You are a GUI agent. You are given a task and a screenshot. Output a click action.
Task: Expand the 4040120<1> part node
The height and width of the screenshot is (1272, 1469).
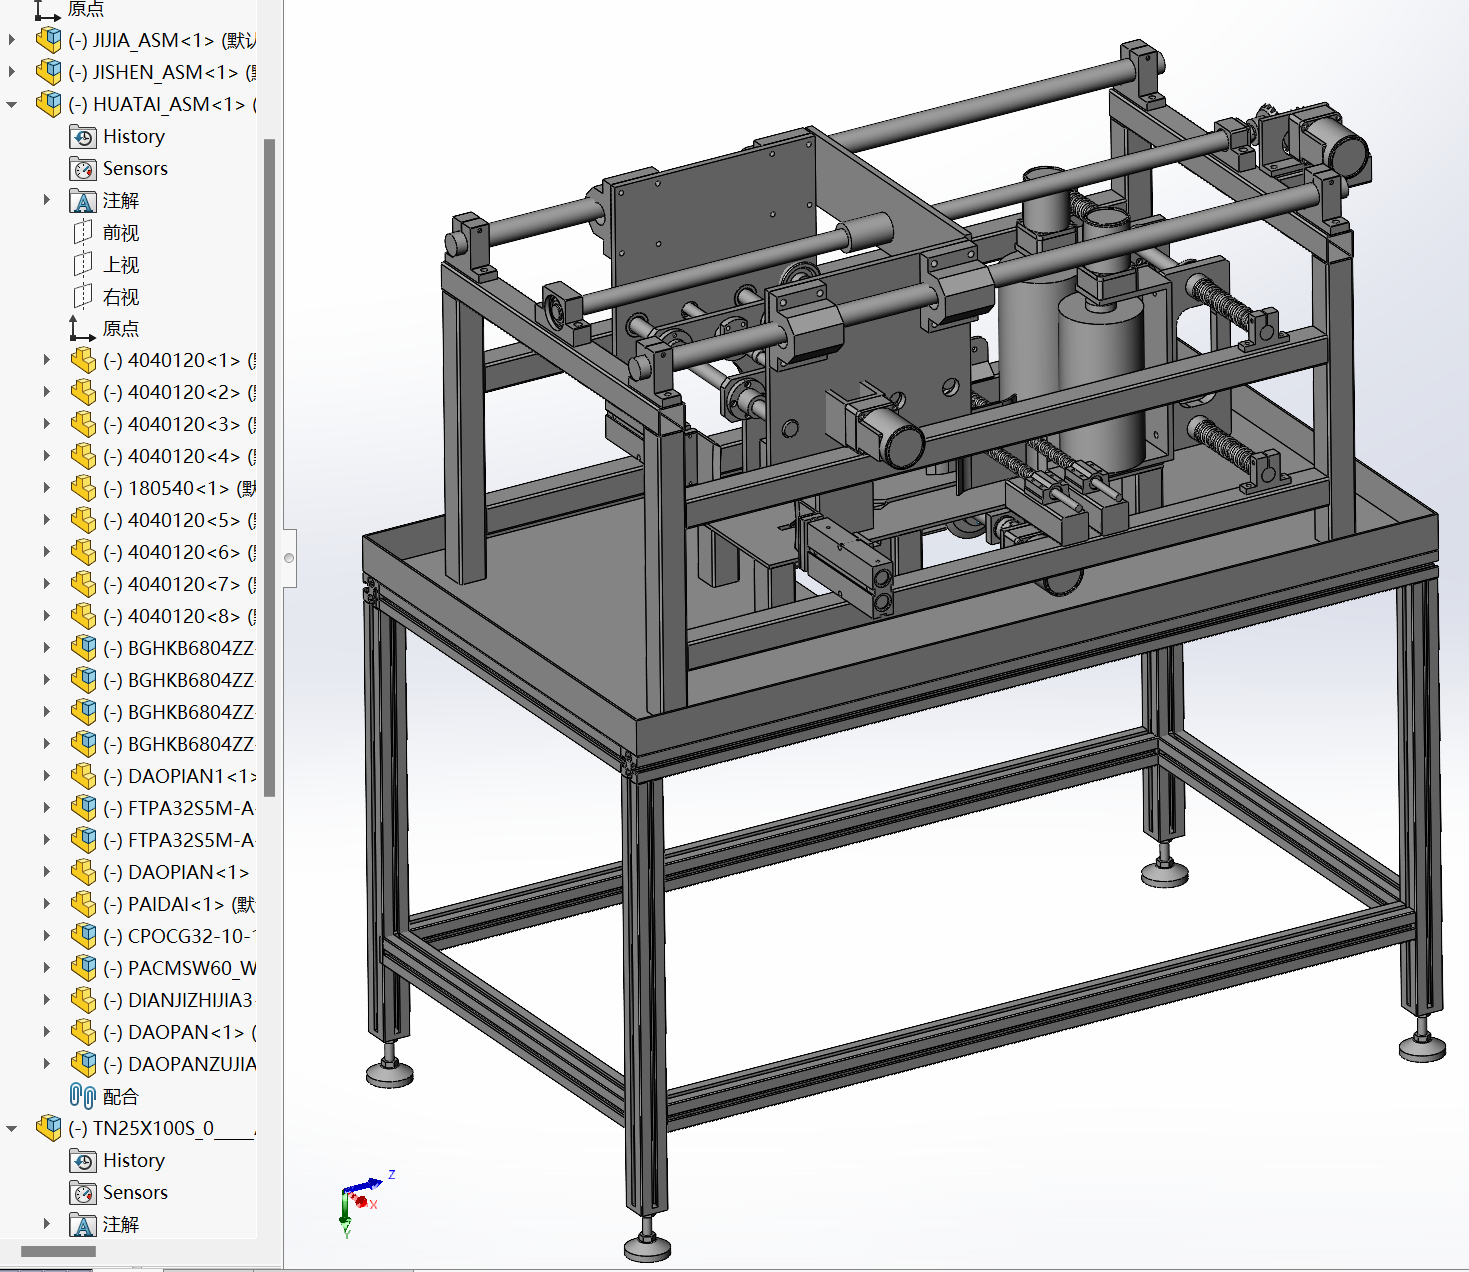[x=47, y=360]
